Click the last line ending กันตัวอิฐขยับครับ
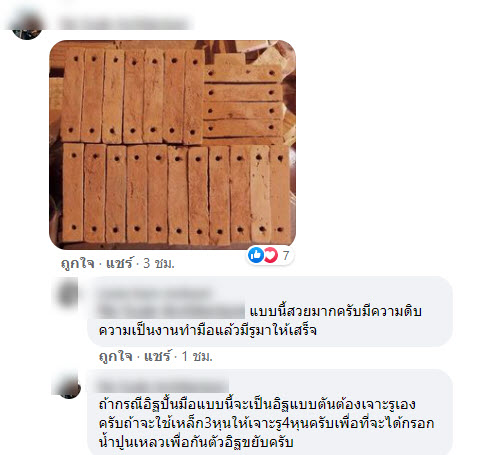Viewport: 495px width, 455px height. pyautogui.click(x=196, y=442)
